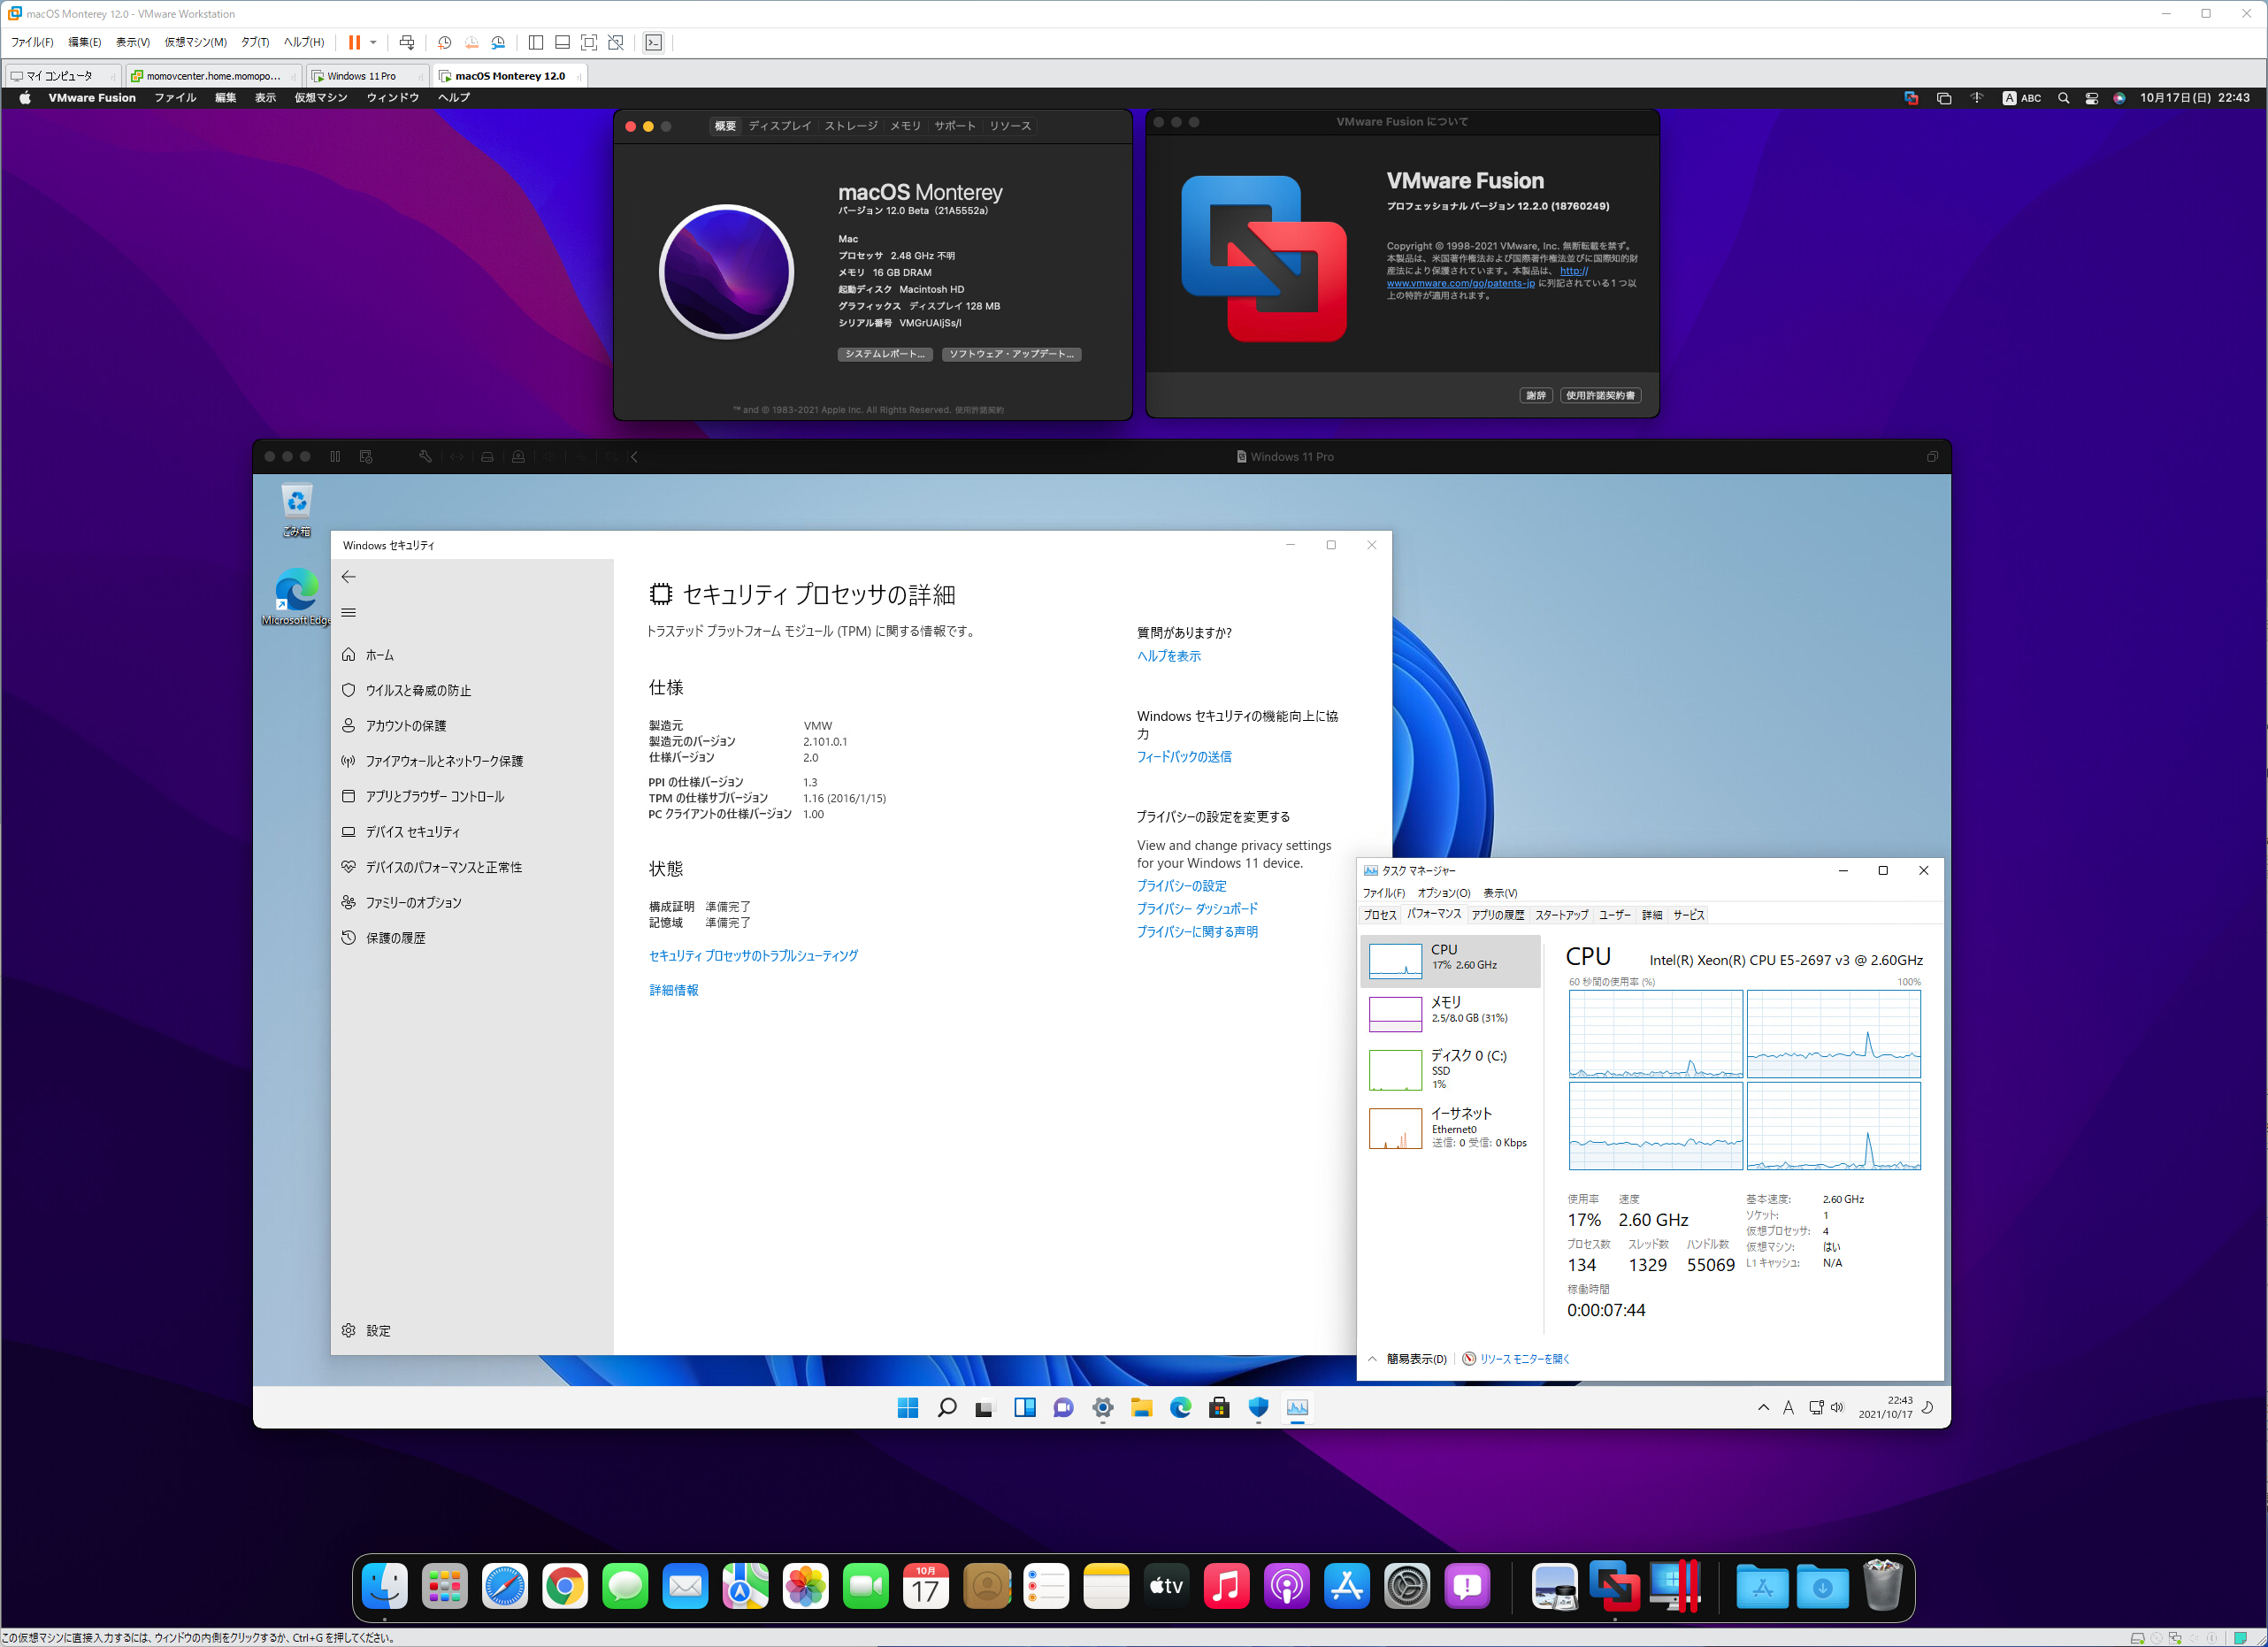
Task: Click the send Ctrl+Alt+Del toolbar icon
Action: [407, 42]
